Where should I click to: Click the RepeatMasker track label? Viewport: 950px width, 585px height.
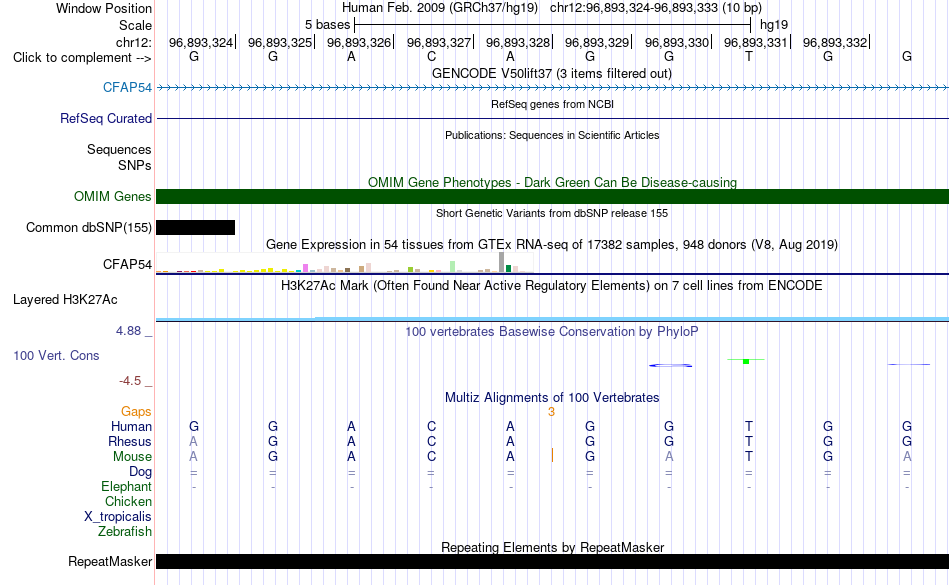click(x=110, y=561)
